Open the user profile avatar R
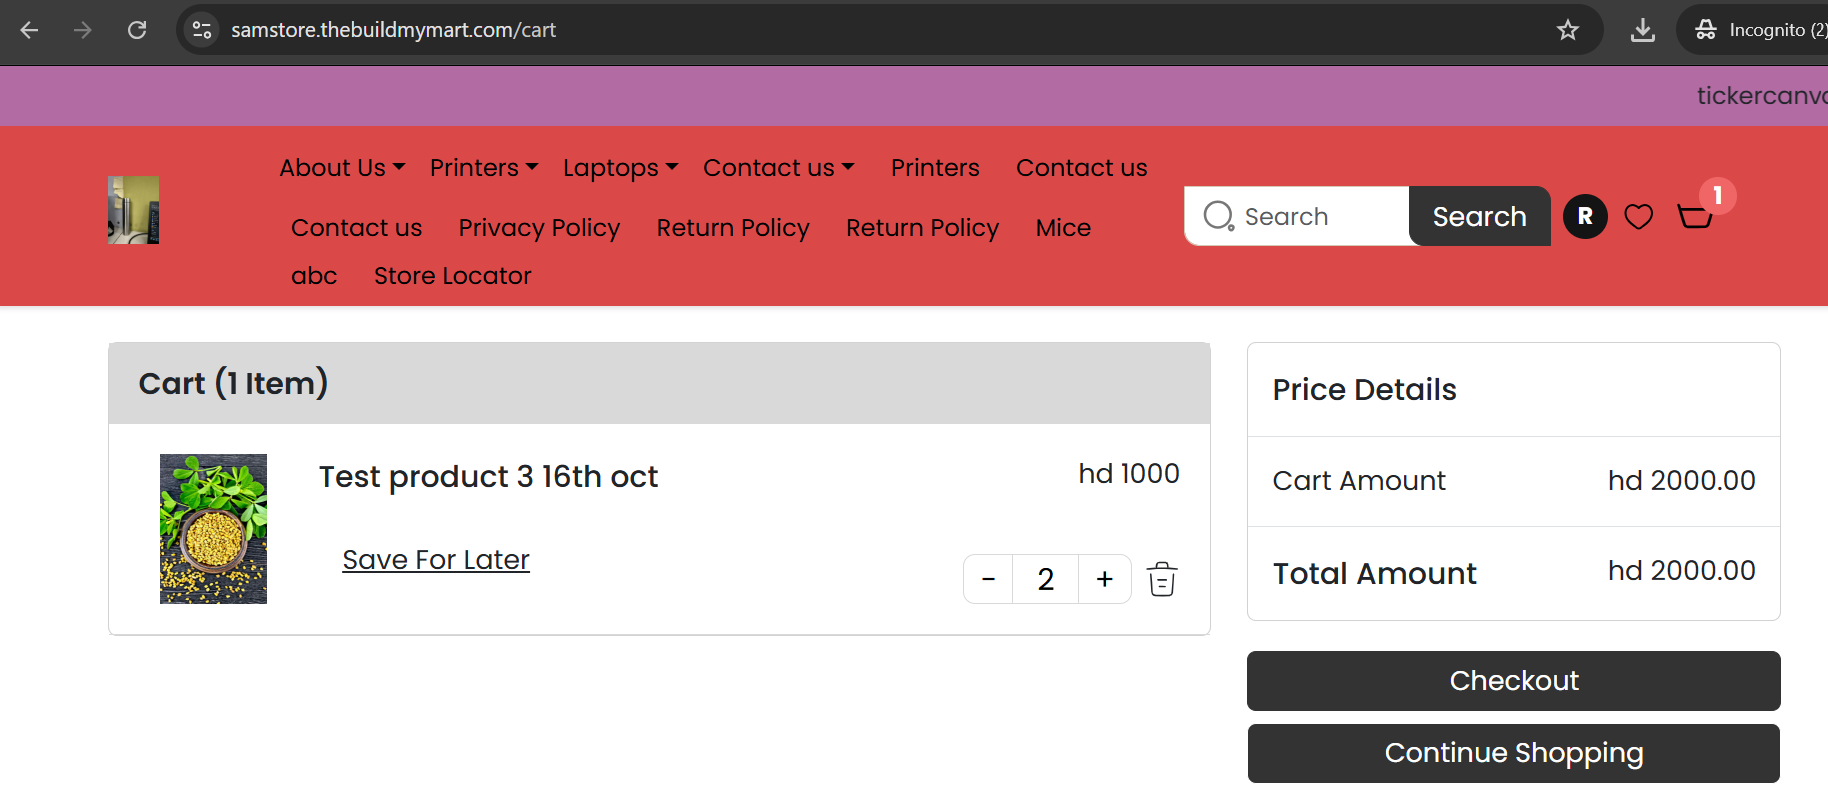The image size is (1828, 810). (1585, 216)
